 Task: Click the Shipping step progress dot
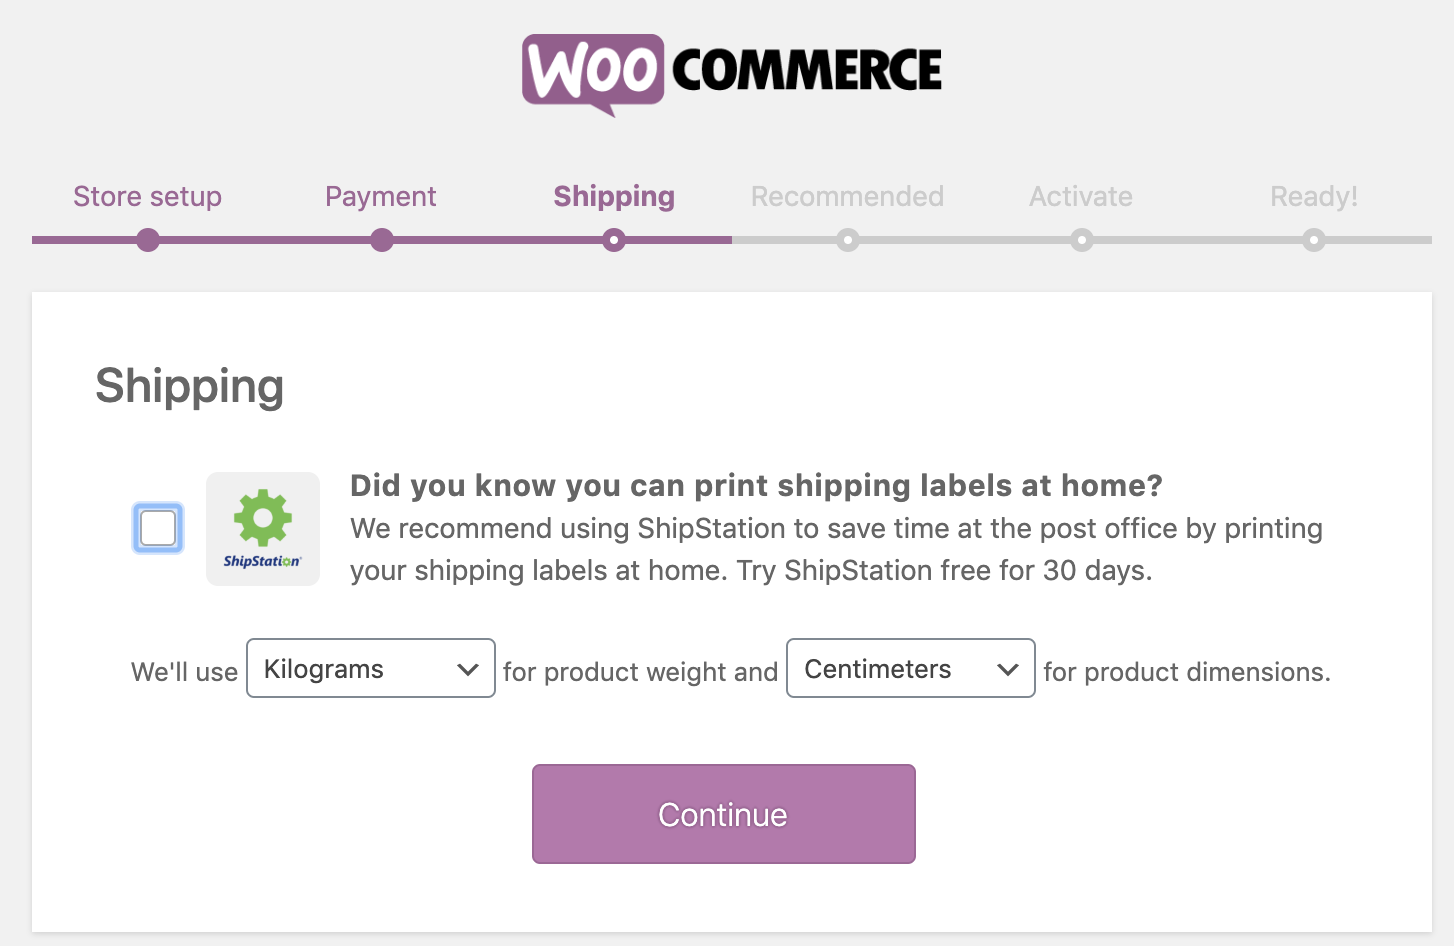tap(614, 240)
